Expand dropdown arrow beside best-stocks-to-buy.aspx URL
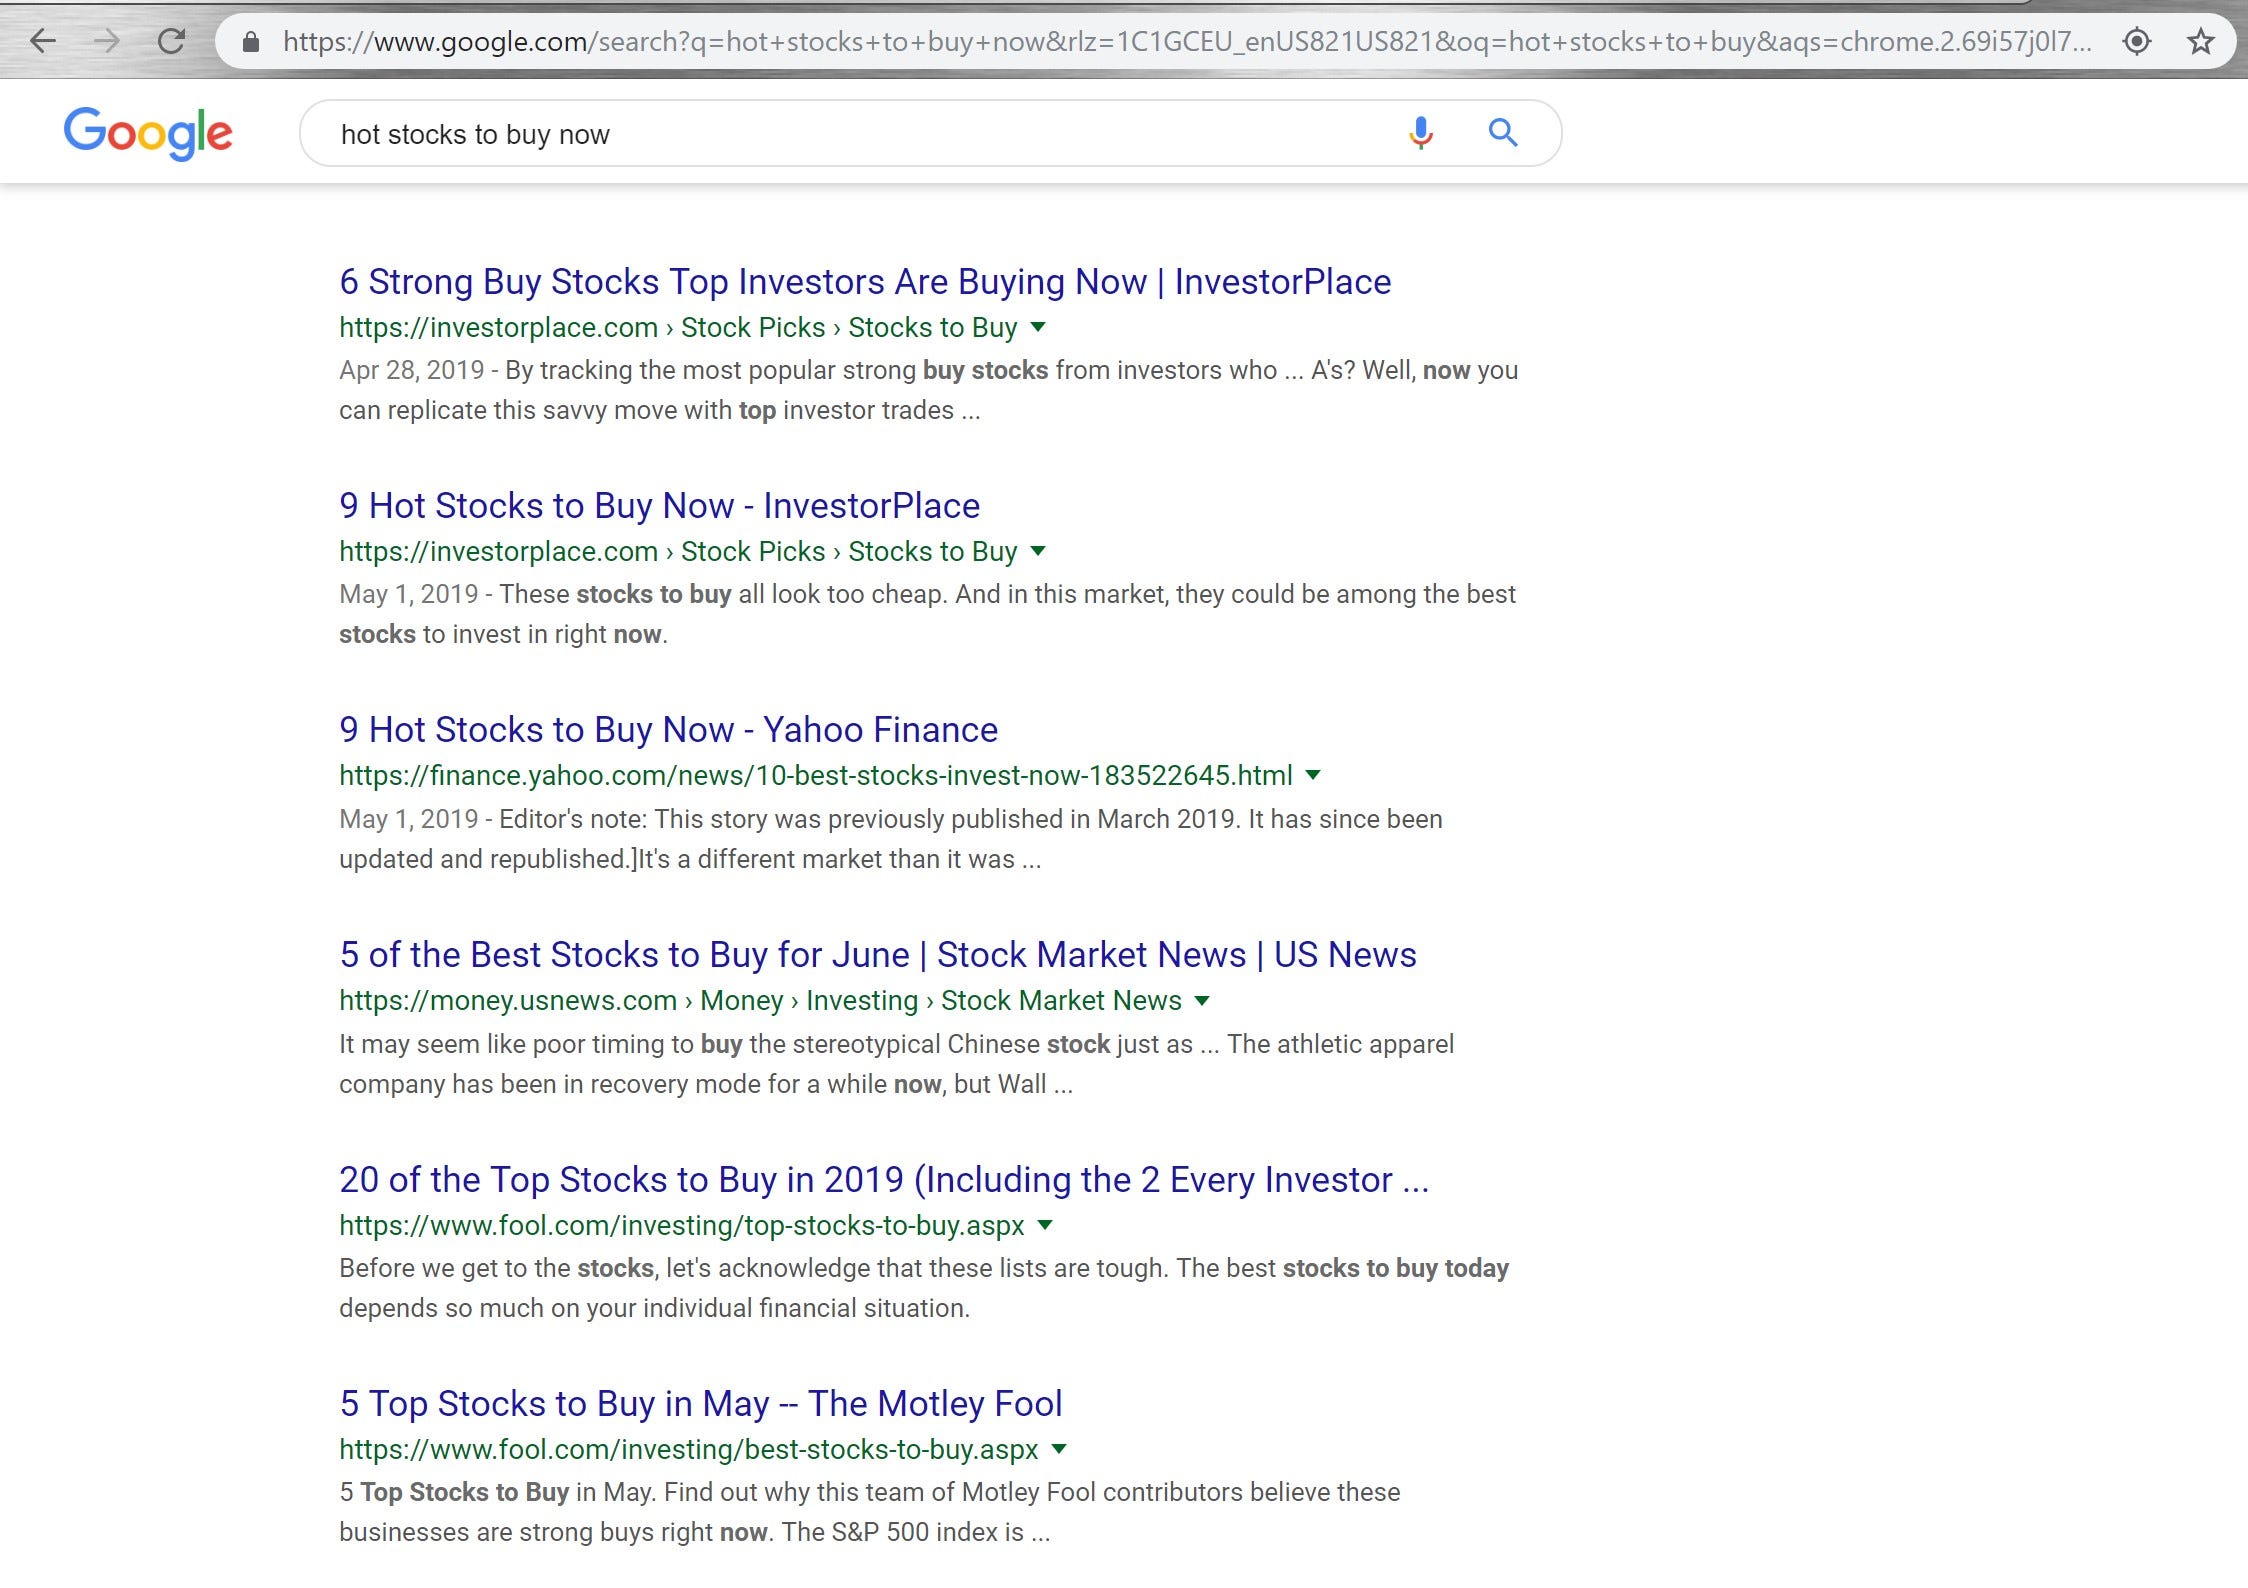 click(1060, 1449)
